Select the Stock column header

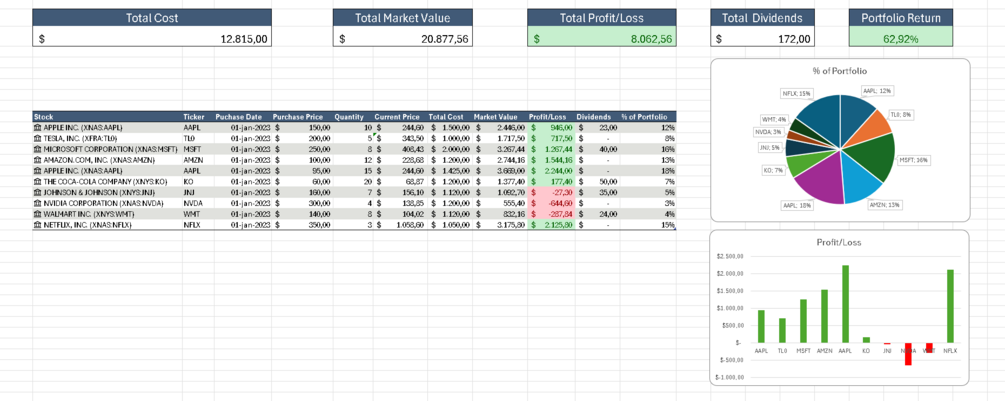[x=107, y=117]
